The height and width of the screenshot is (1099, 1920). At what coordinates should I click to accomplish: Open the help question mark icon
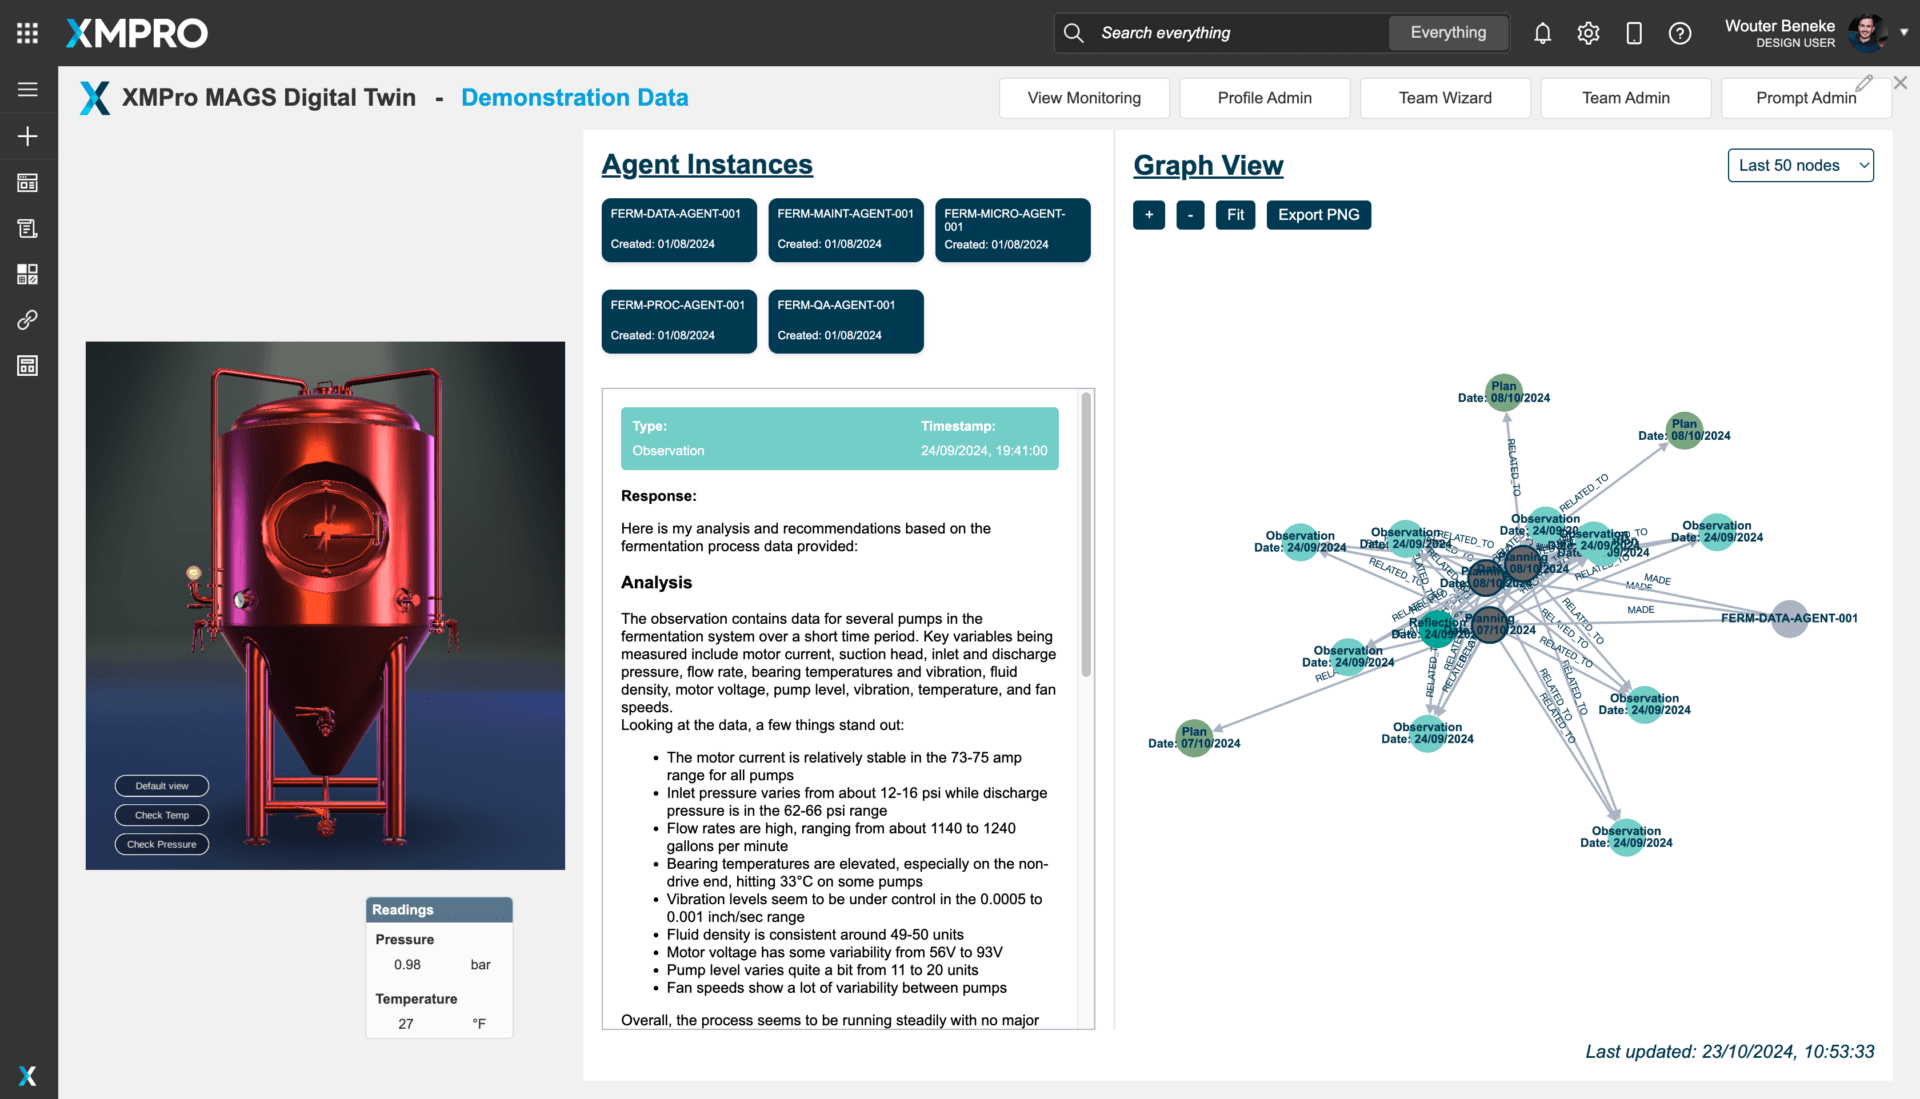[1680, 33]
